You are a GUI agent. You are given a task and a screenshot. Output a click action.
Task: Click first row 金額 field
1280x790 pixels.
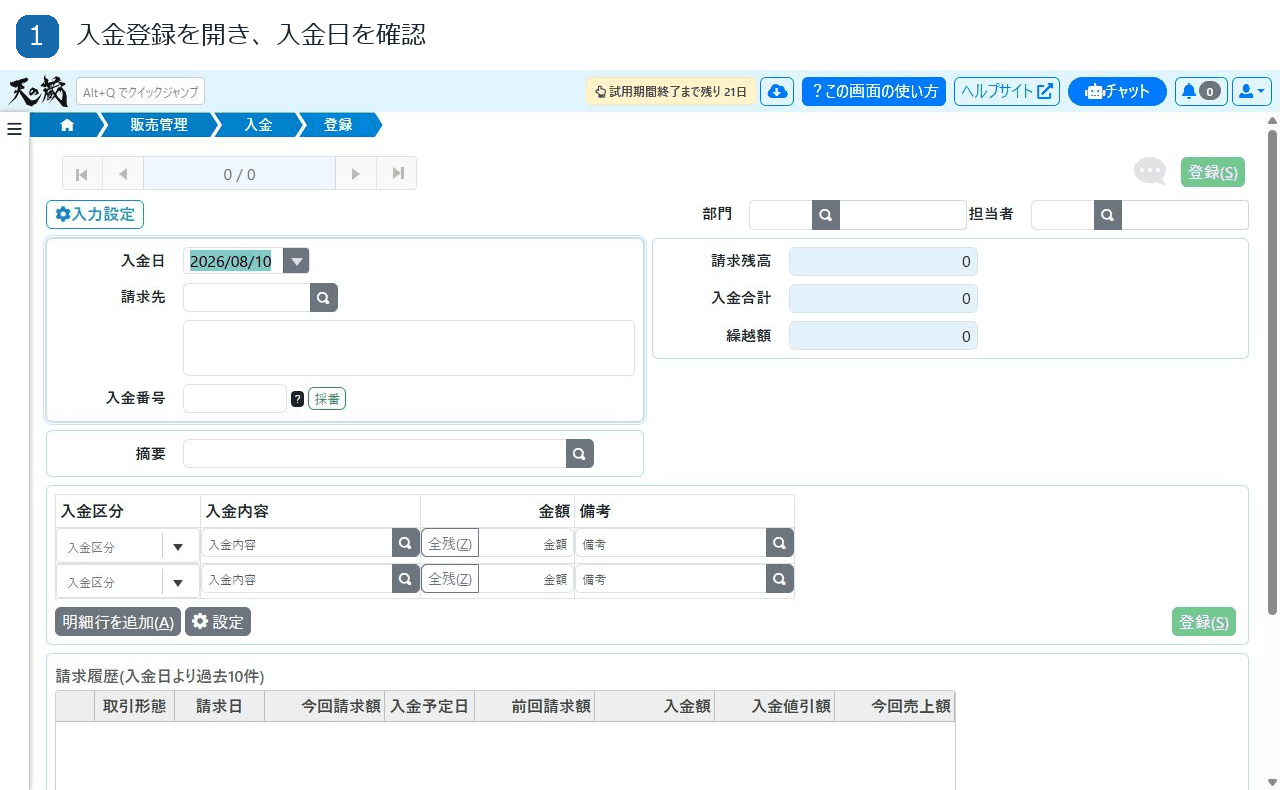(526, 543)
